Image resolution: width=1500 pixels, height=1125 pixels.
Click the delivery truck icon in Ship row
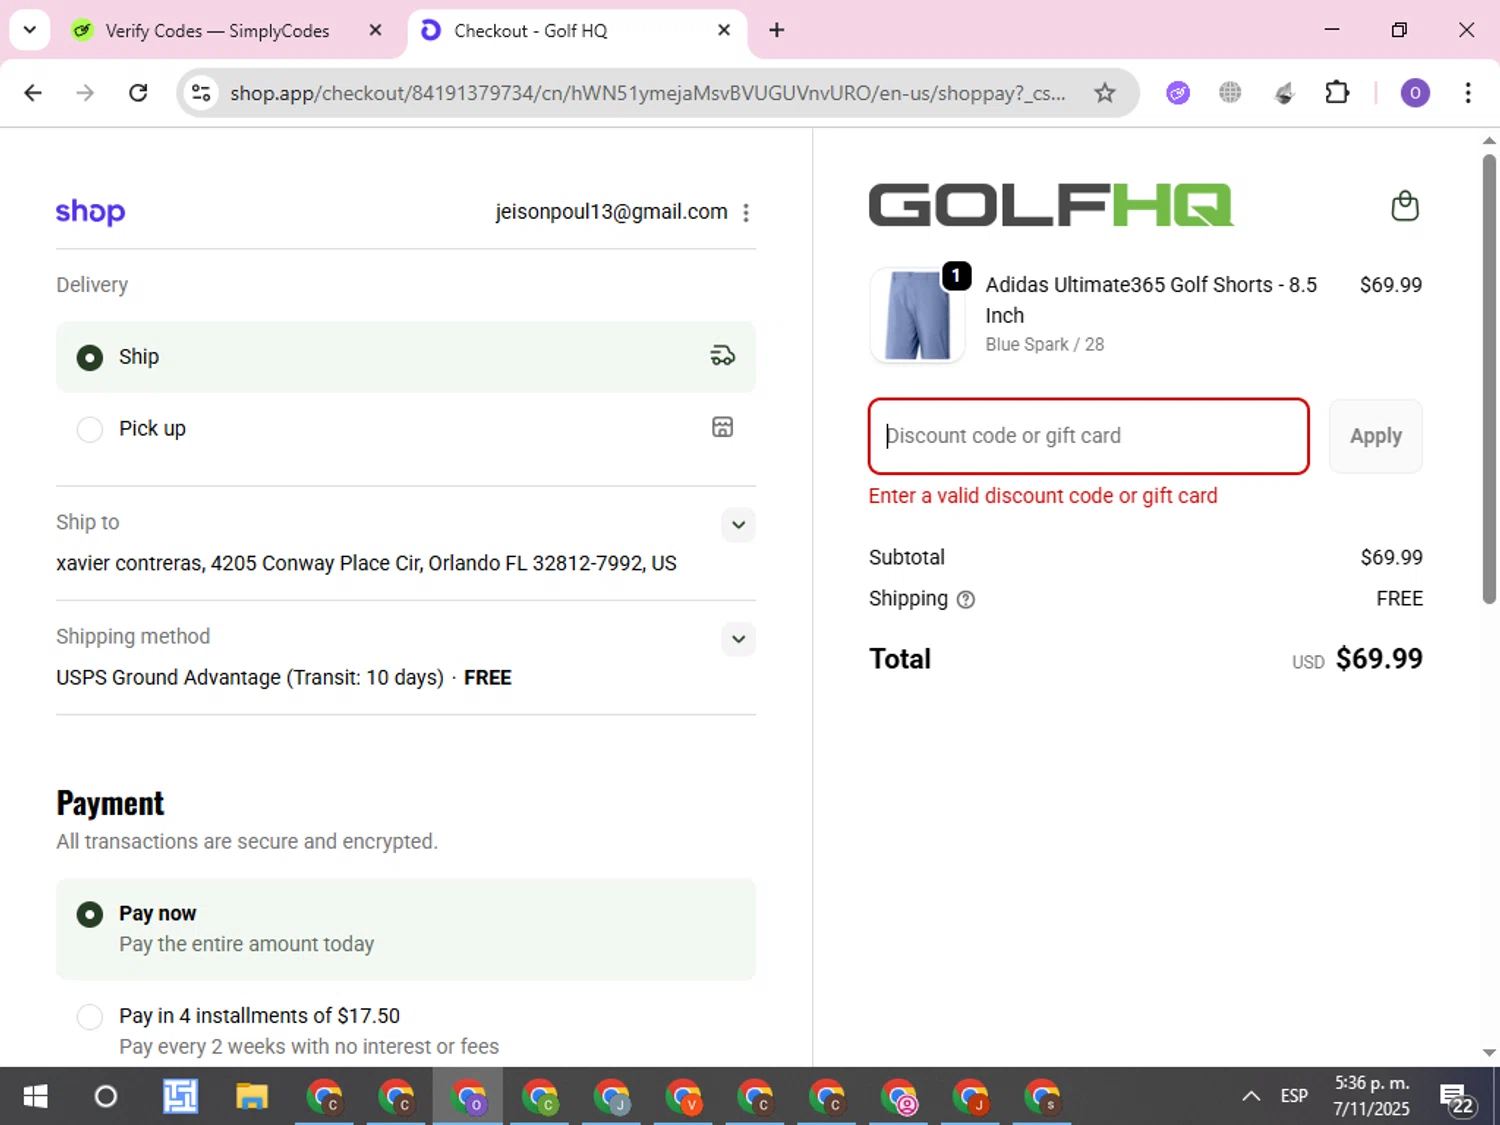722,356
